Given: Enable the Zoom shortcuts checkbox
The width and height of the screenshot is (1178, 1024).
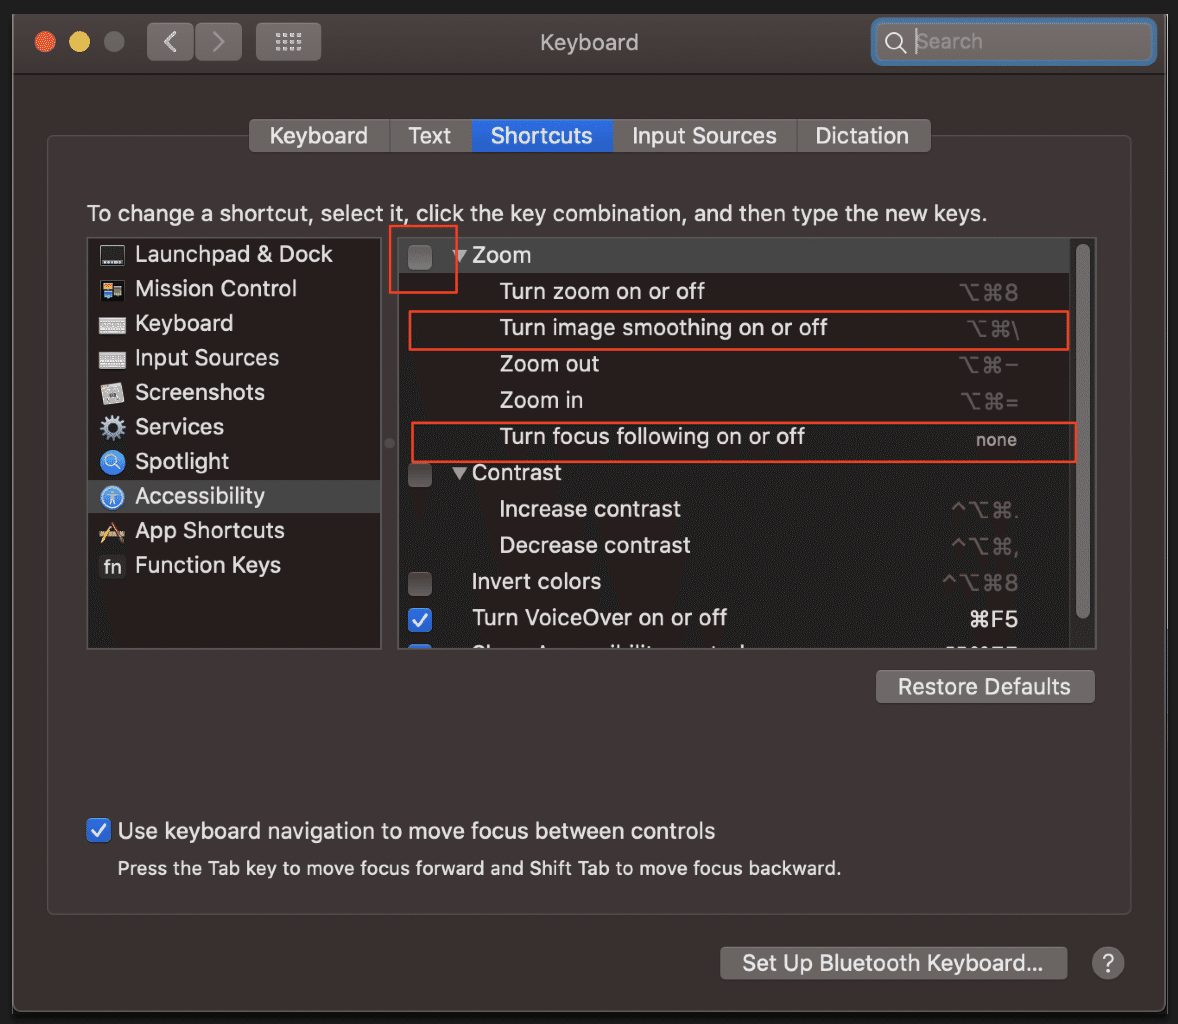Looking at the screenshot, I should pos(420,257).
